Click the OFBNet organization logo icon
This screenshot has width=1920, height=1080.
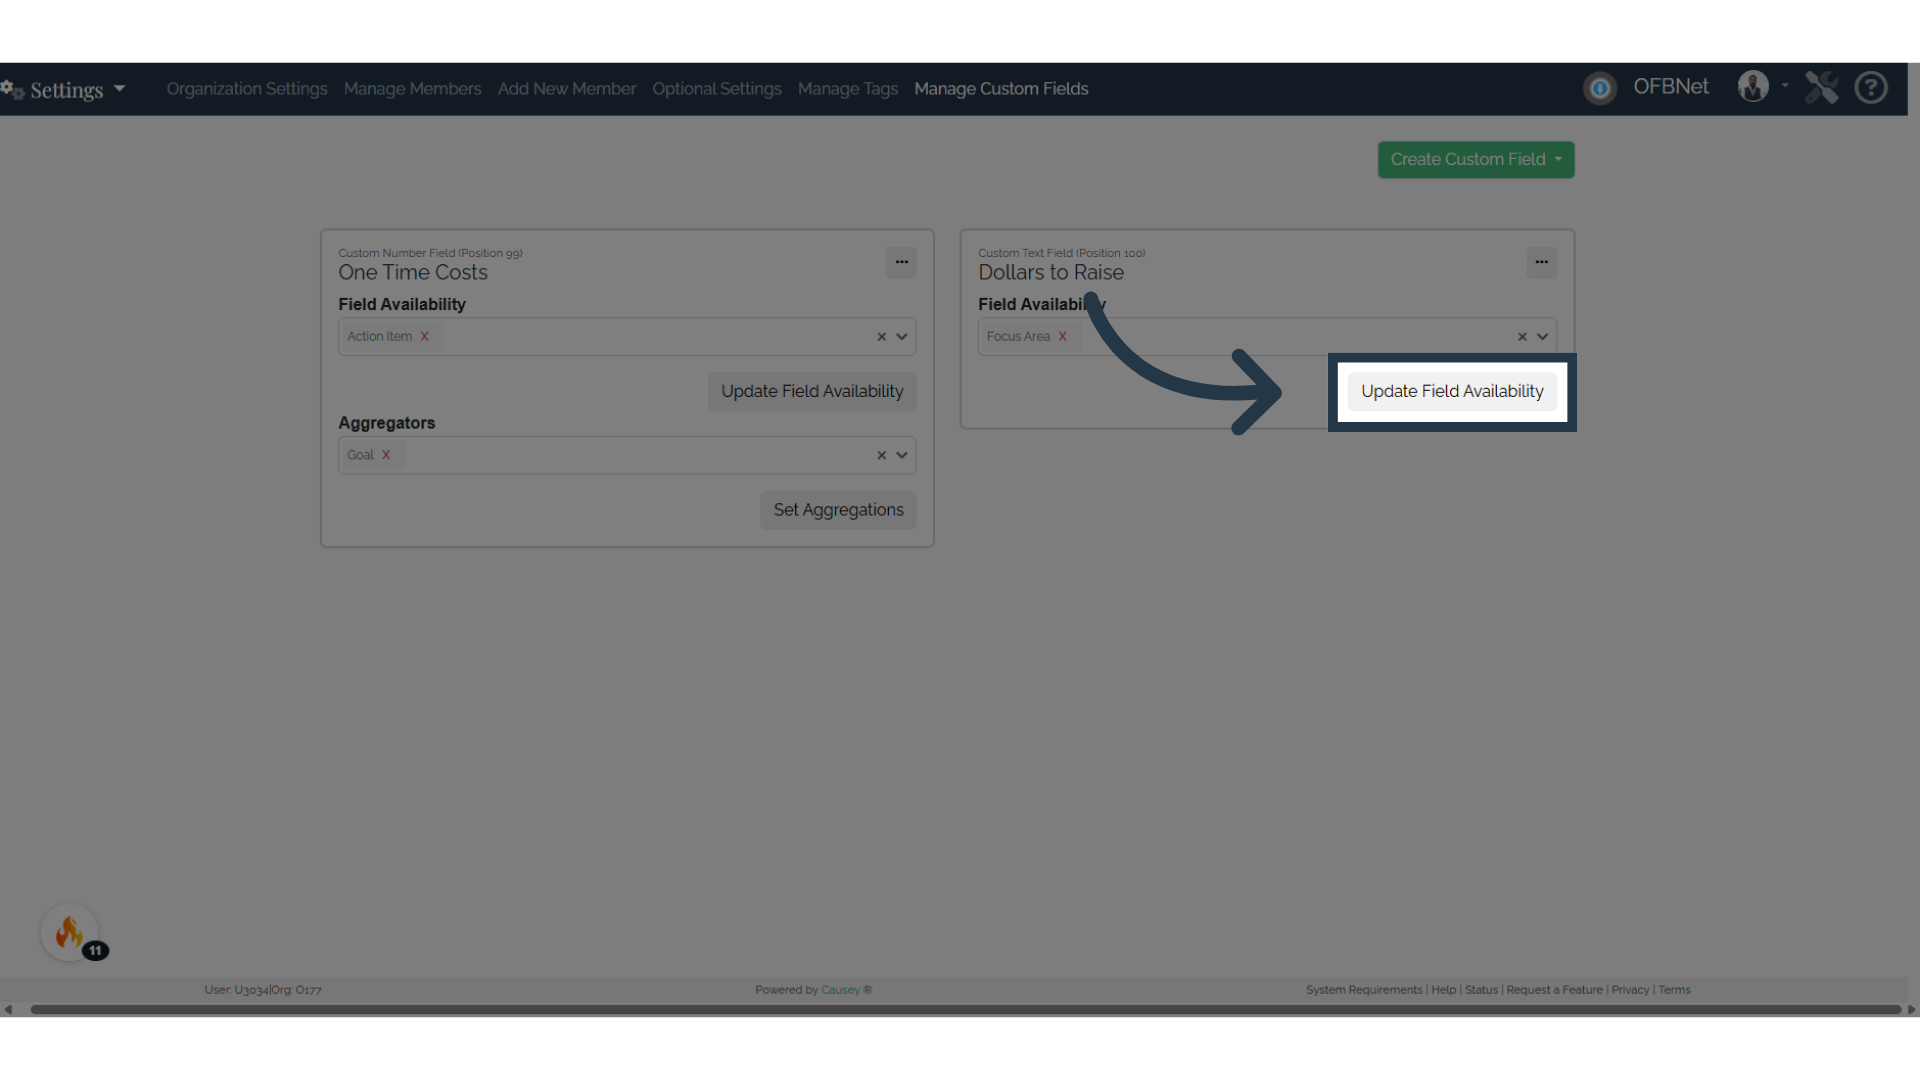click(x=1600, y=88)
